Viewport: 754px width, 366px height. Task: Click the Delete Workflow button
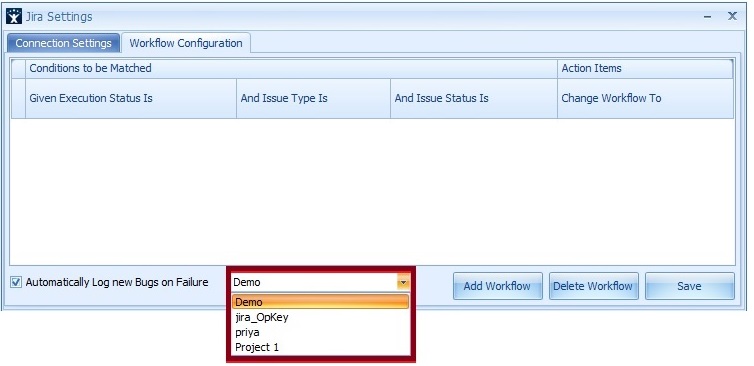(x=594, y=286)
